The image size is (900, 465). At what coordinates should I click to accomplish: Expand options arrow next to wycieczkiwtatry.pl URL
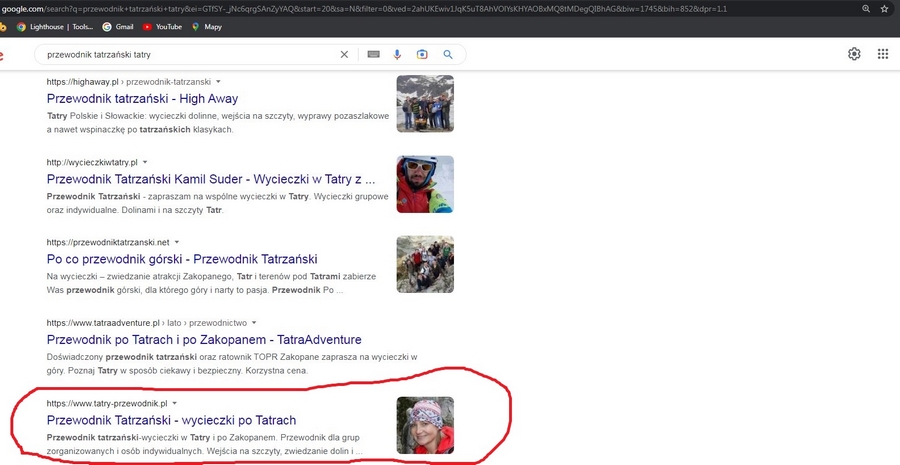click(145, 162)
